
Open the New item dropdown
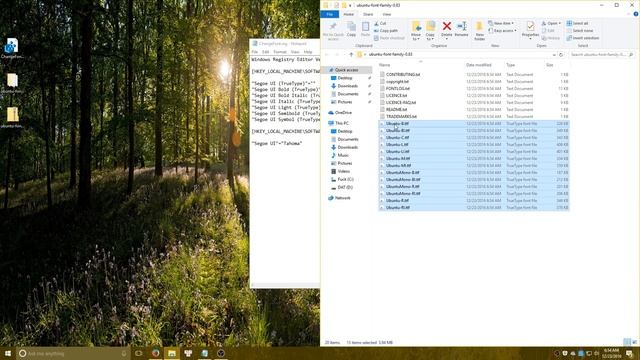[501, 23]
